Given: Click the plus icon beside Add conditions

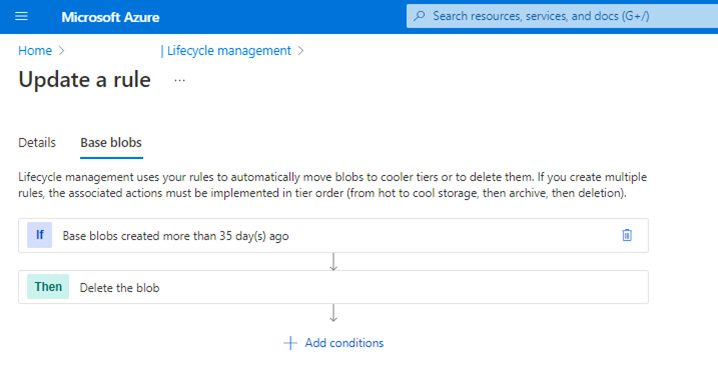Looking at the screenshot, I should click(x=290, y=343).
